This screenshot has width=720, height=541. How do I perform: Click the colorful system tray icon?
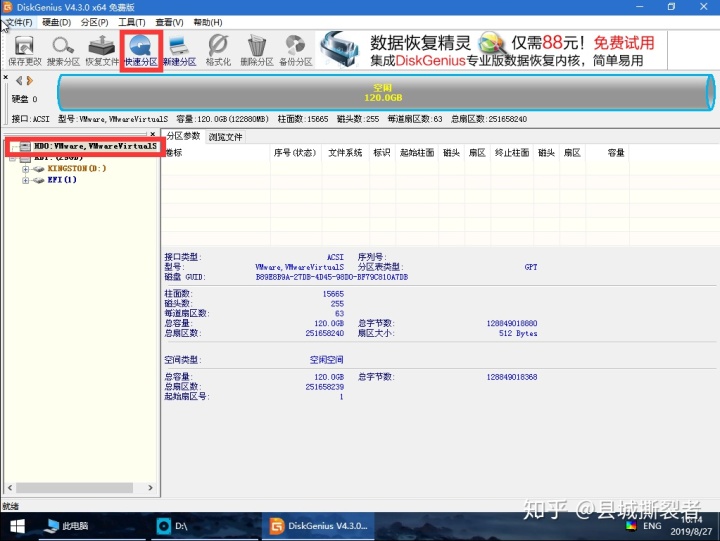pos(631,526)
